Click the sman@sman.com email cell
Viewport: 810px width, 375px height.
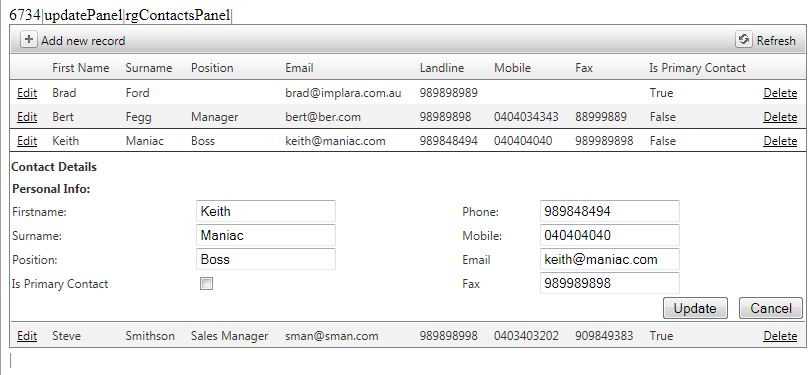click(332, 336)
